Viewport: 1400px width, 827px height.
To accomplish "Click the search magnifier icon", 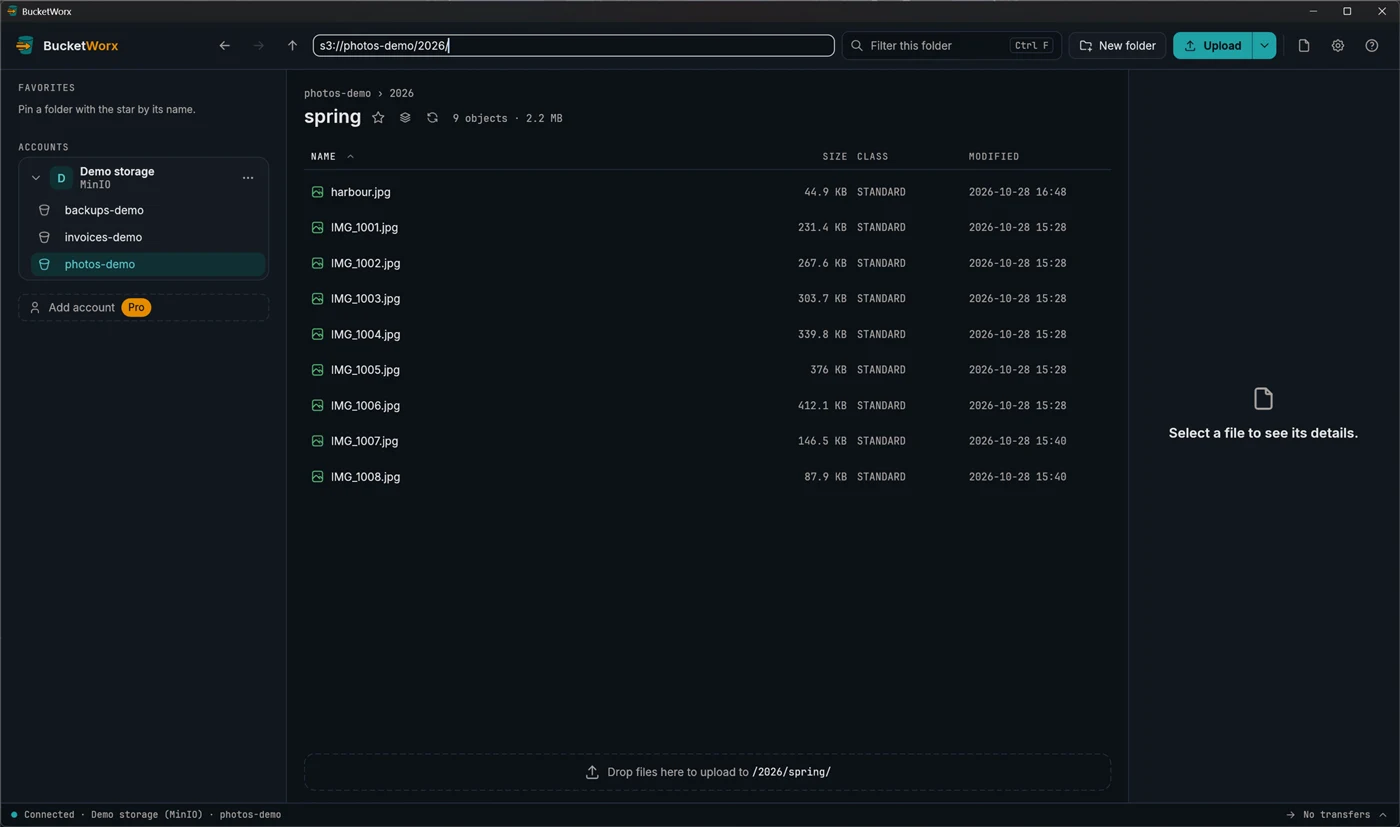I will click(x=857, y=46).
